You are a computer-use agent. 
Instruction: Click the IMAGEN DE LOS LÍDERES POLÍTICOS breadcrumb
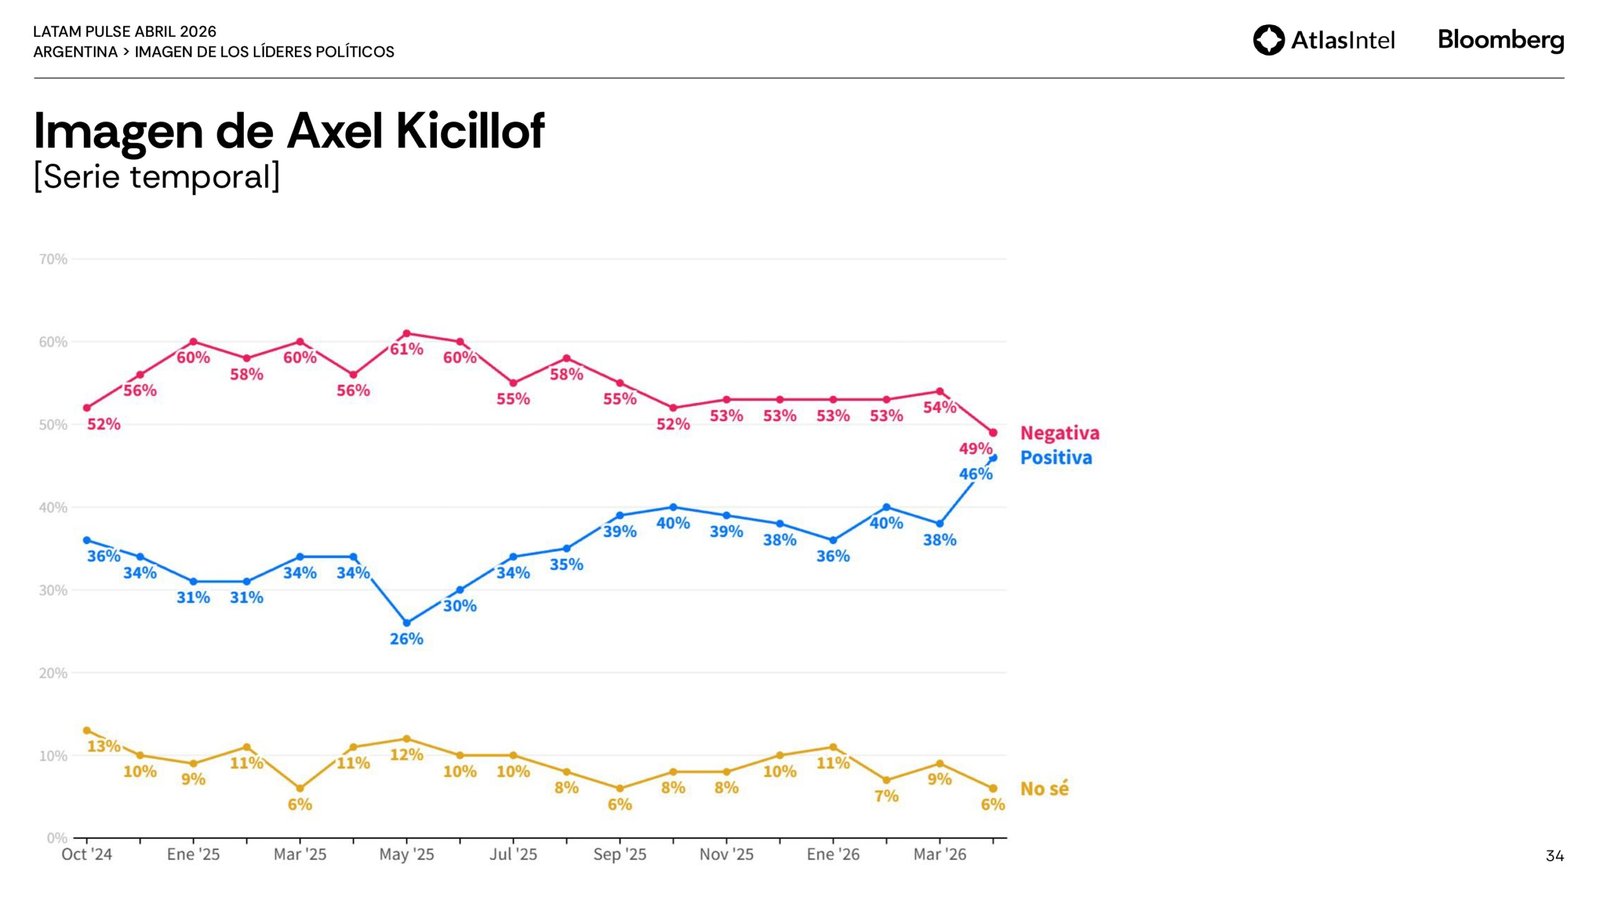[x=264, y=52]
